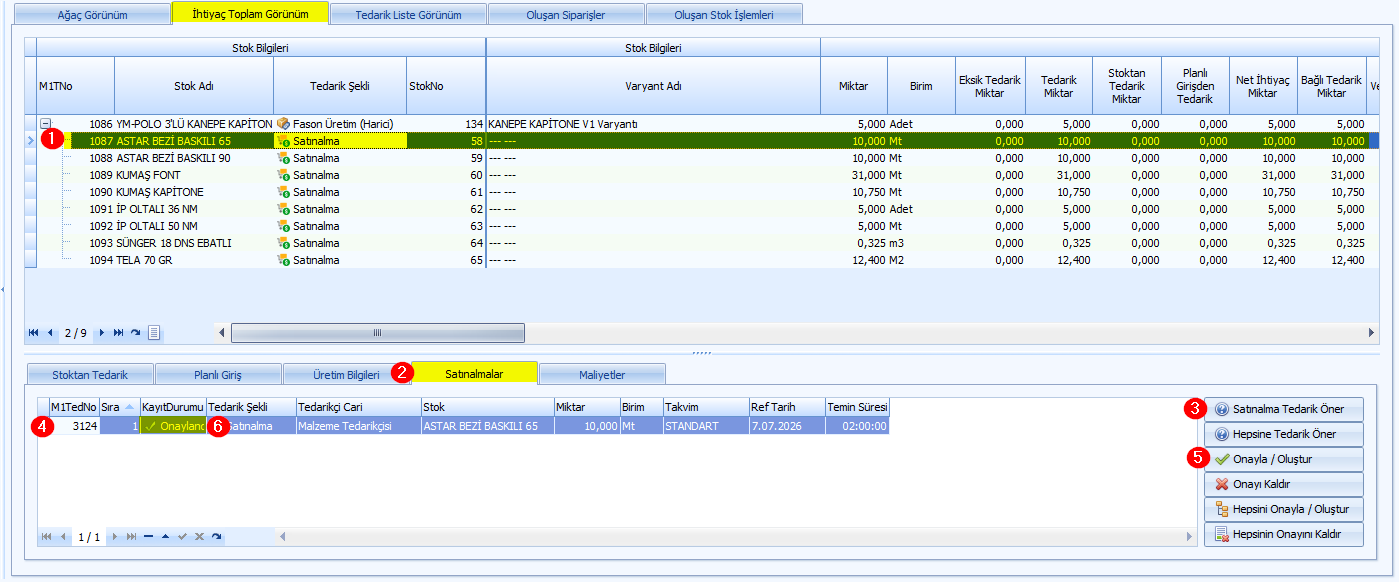Image resolution: width=1399 pixels, height=582 pixels.
Task: Click Hepsine Tedarik Öner button
Action: (1284, 434)
